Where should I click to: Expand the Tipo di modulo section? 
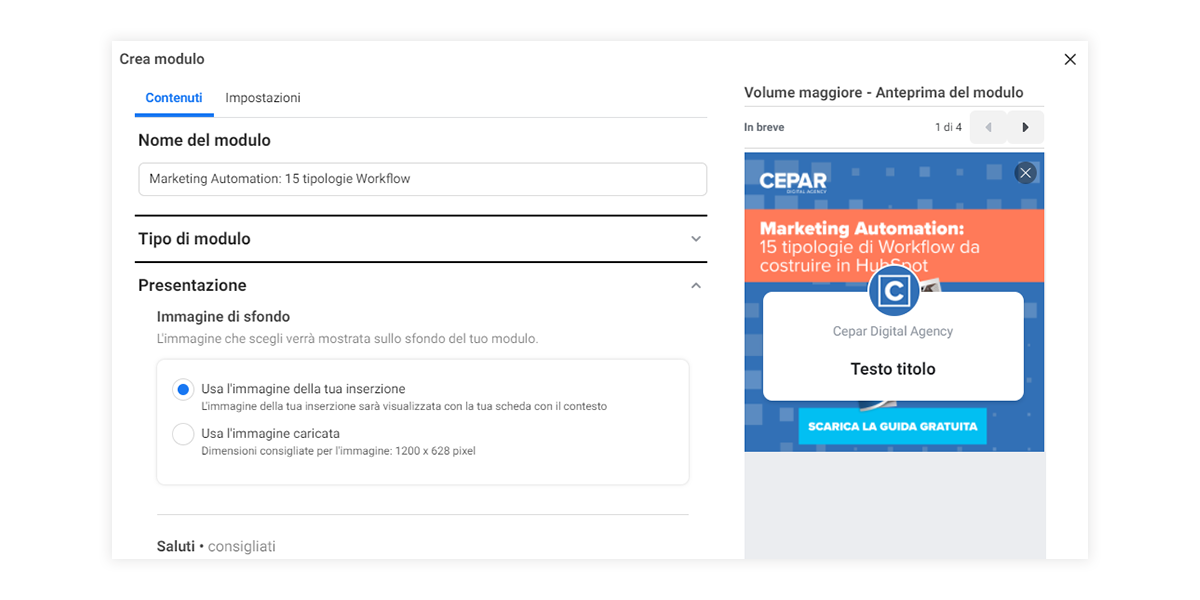[x=696, y=239]
